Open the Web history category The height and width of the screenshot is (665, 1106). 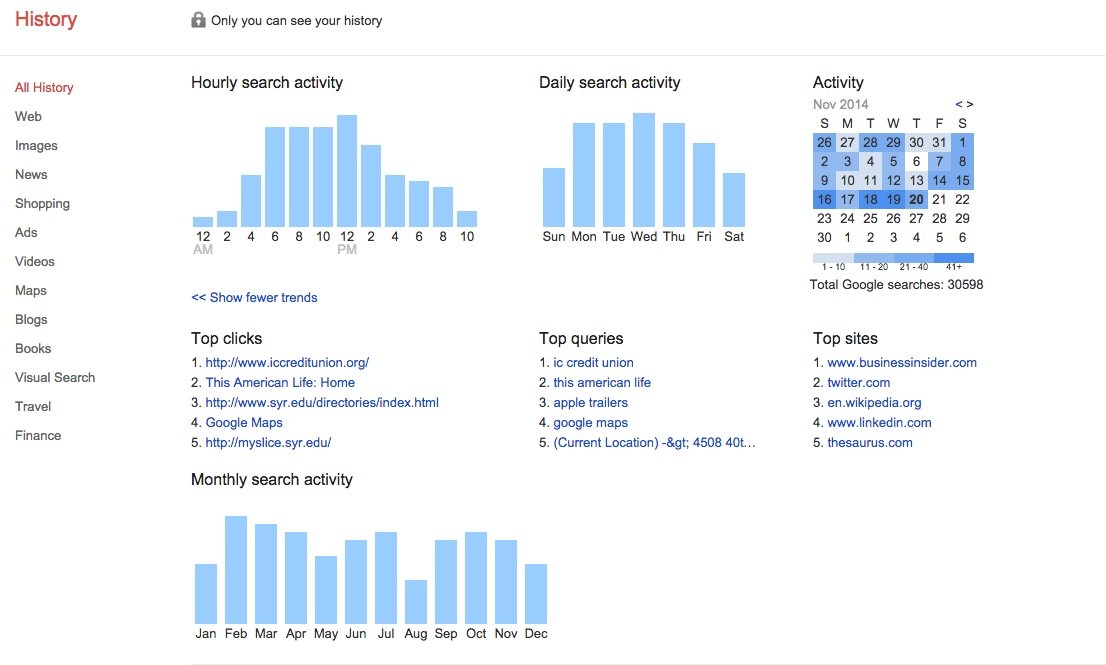28,117
